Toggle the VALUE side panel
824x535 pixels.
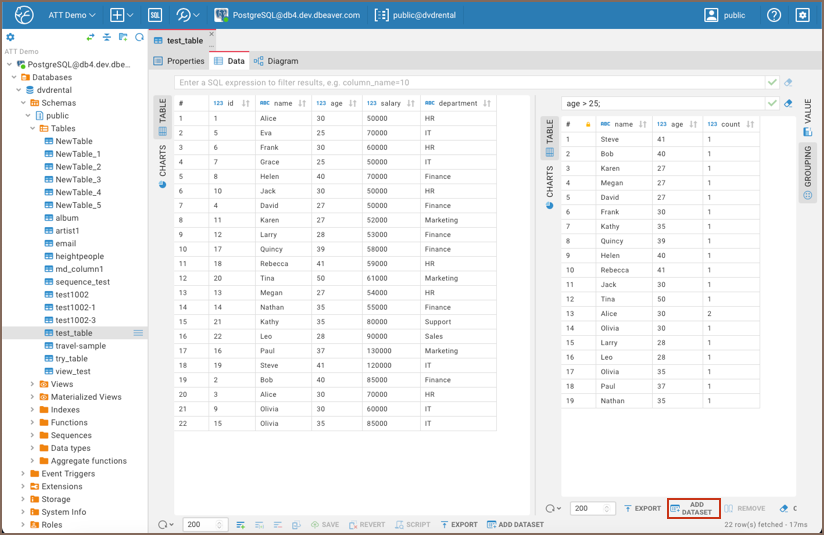click(x=808, y=117)
